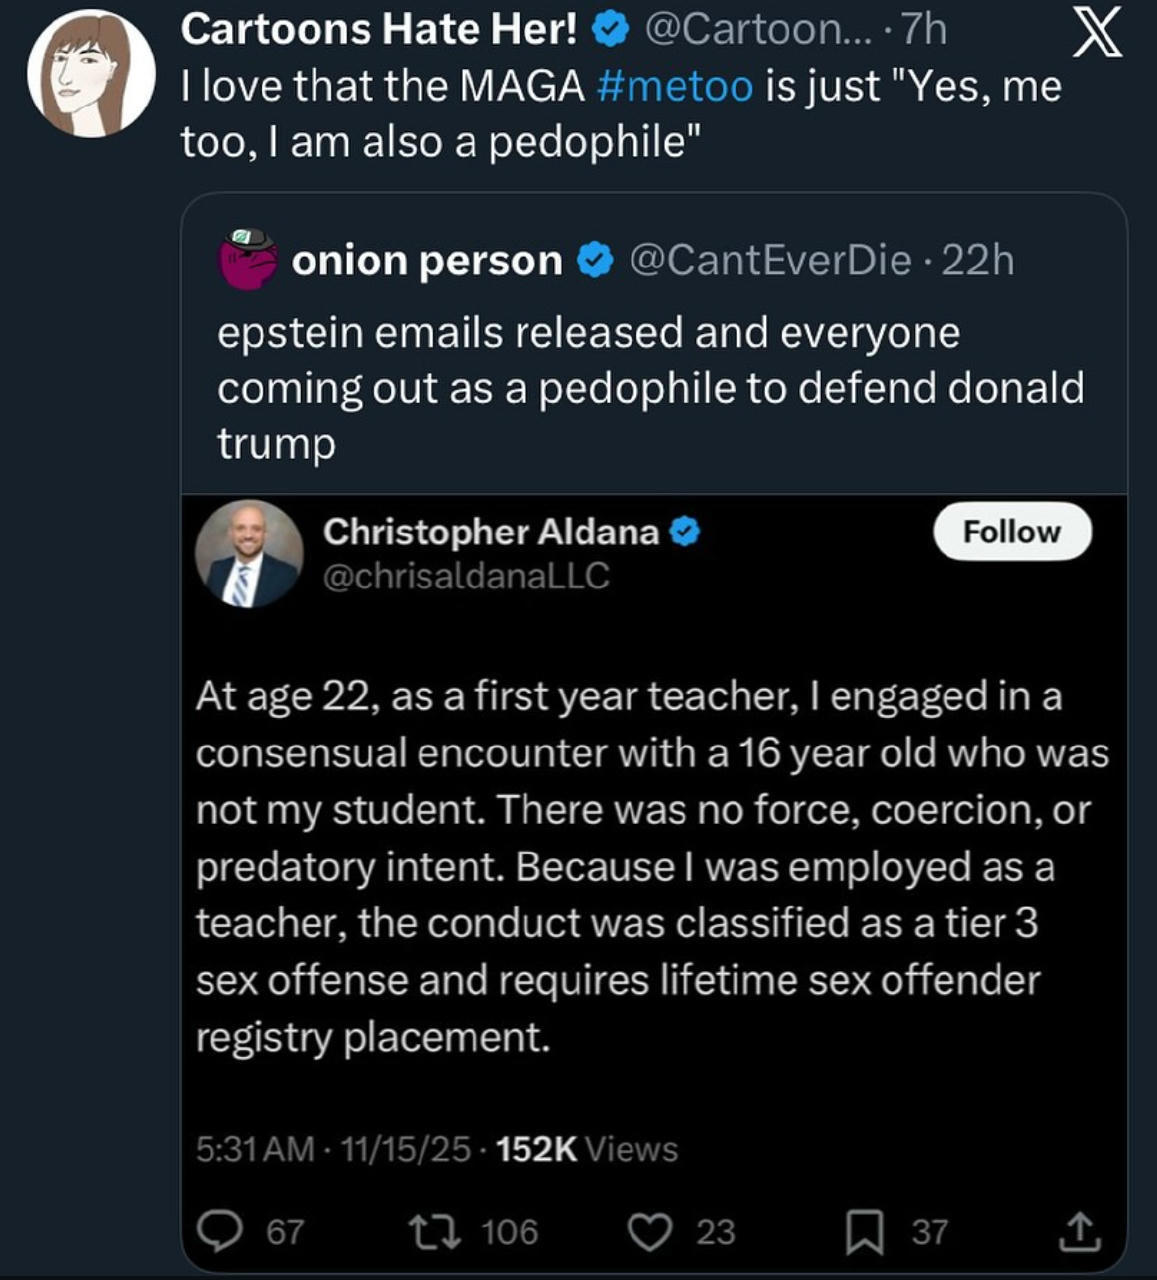1157x1280 pixels.
Task: Click onion person's verified badge
Action: pos(596,261)
